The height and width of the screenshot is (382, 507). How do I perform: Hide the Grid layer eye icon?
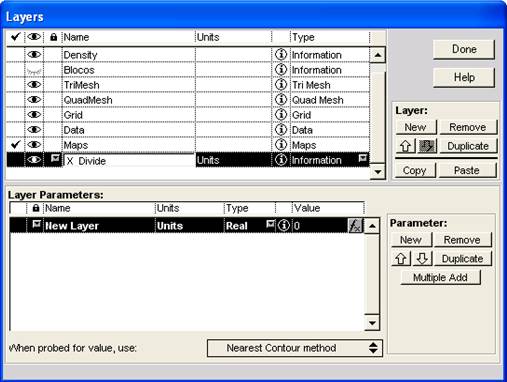click(34, 115)
